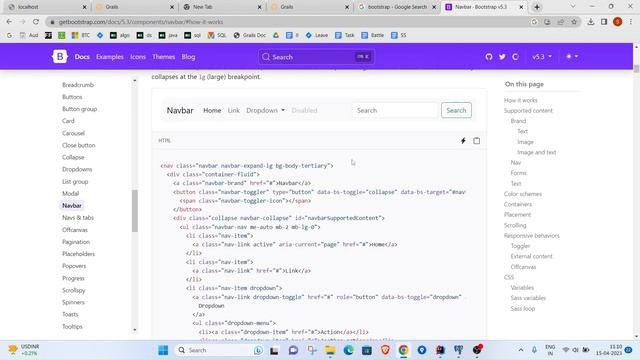Focus the Bootstrap docs search box

[x=316, y=57]
